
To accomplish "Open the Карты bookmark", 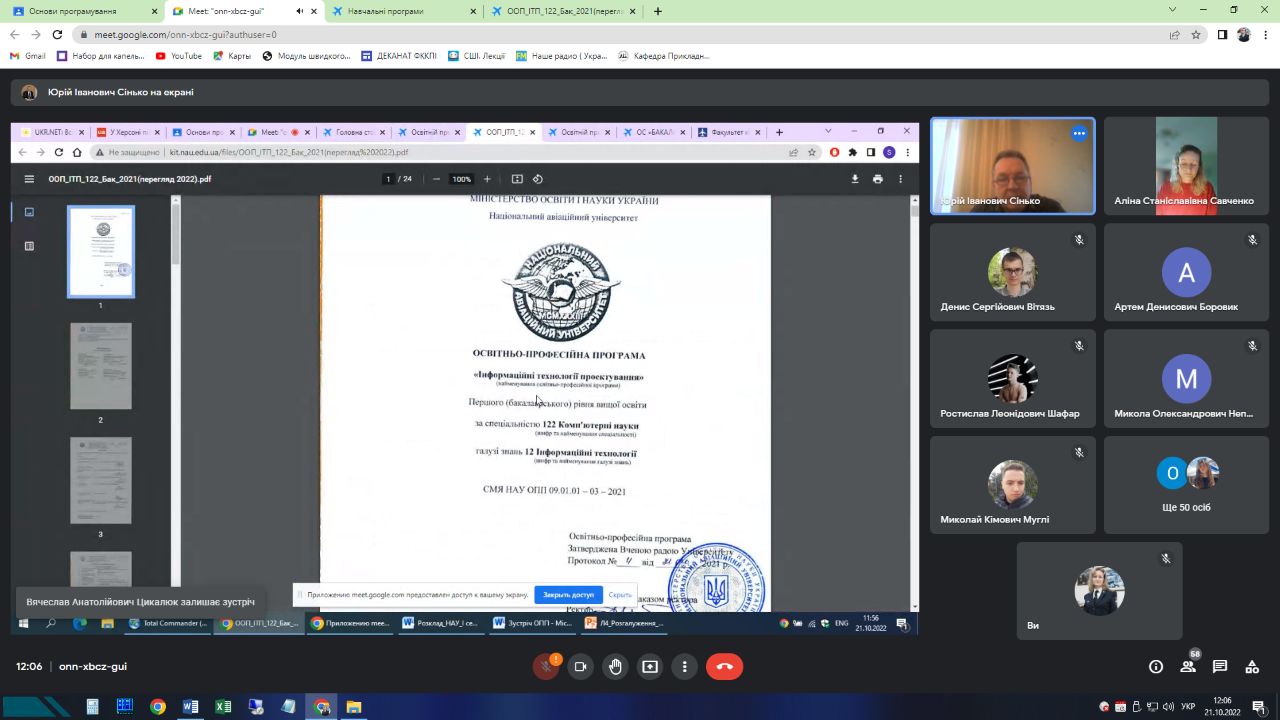I will tap(231, 56).
